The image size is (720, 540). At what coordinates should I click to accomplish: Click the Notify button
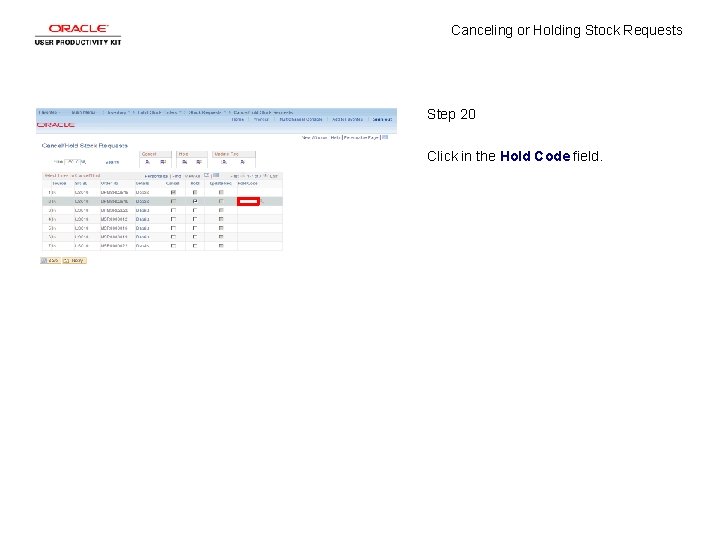[74, 260]
